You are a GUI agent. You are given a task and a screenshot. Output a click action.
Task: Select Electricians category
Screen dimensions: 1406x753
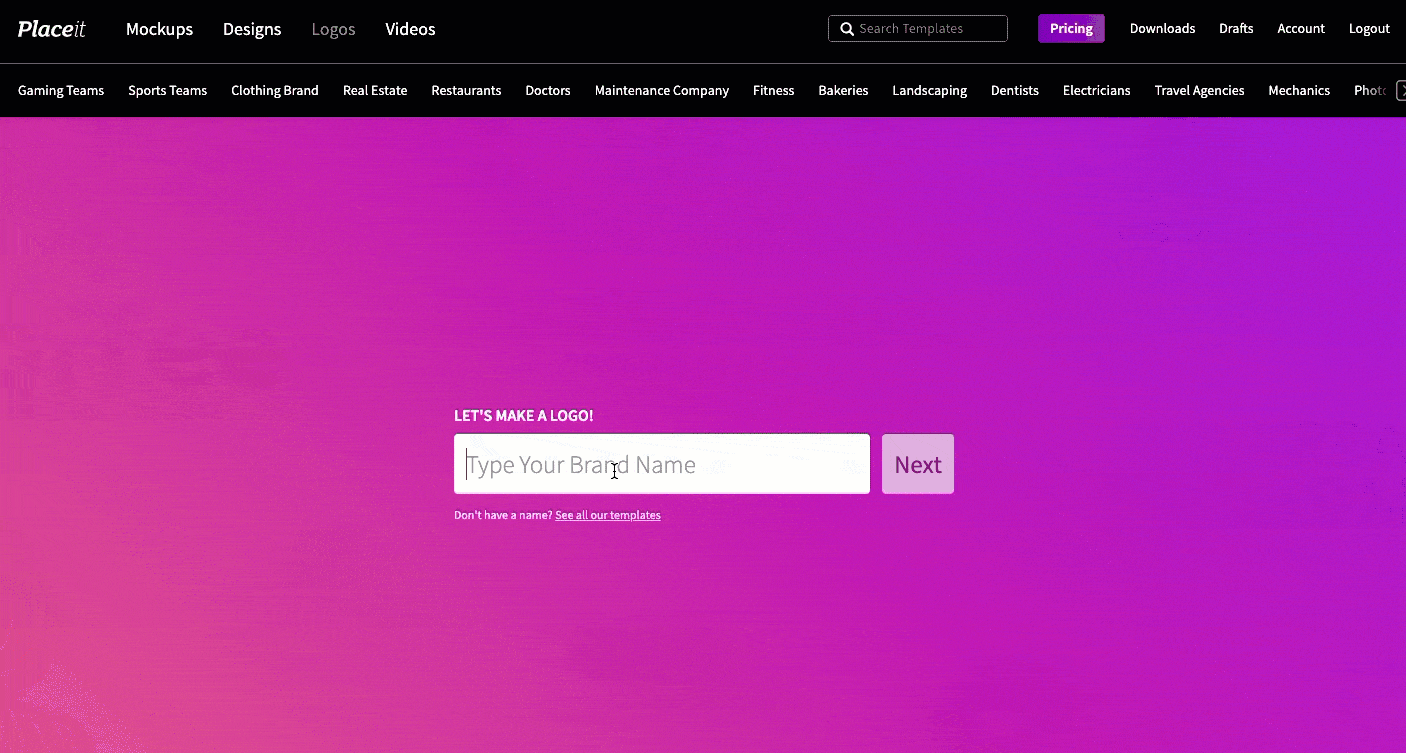[x=1097, y=90]
